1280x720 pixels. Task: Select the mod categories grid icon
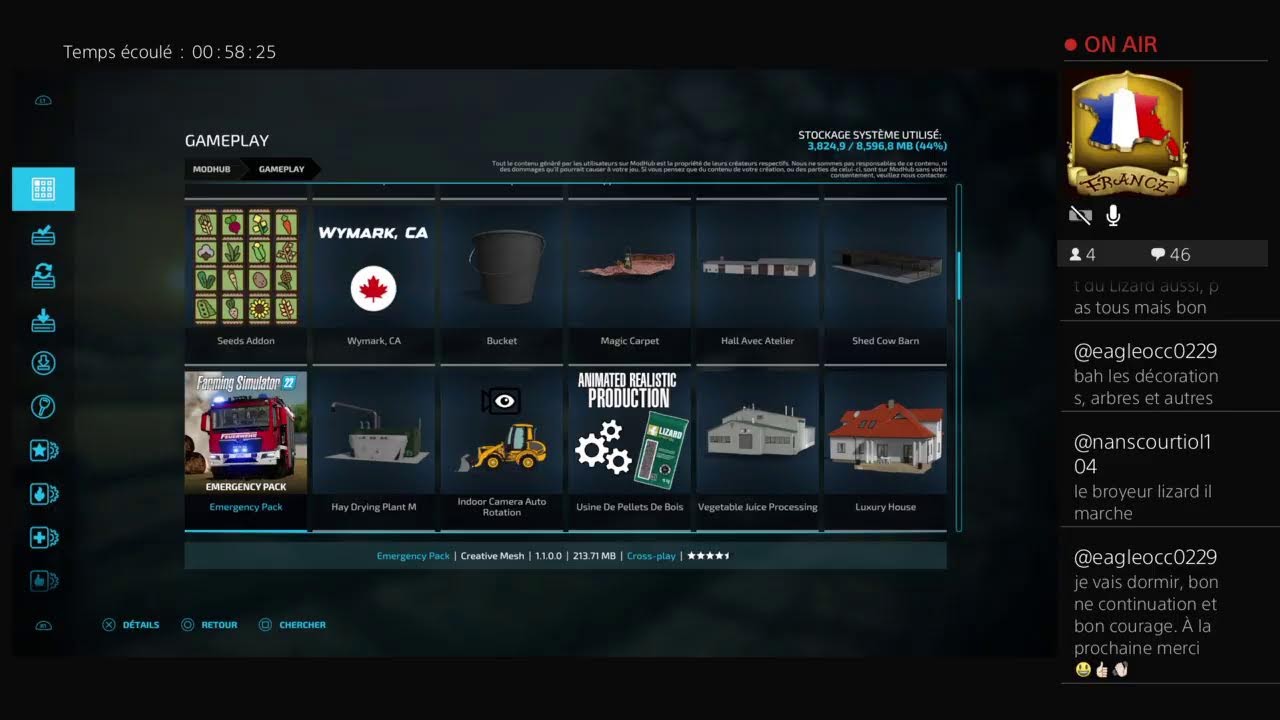pyautogui.click(x=43, y=189)
